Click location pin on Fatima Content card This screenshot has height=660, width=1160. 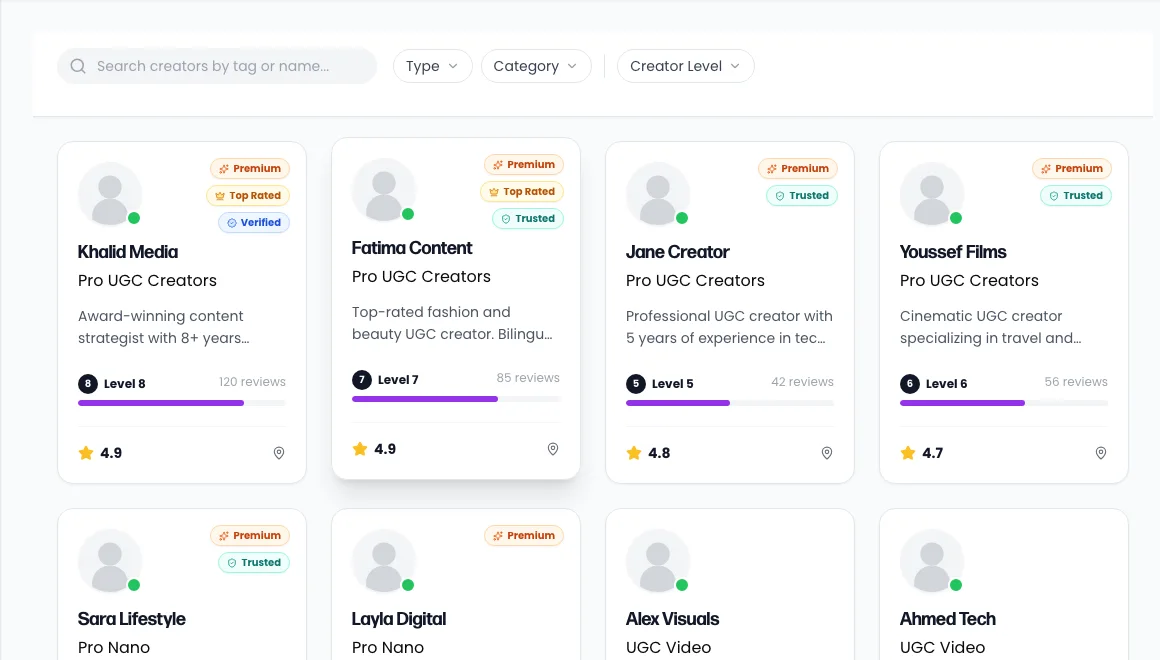tap(553, 449)
